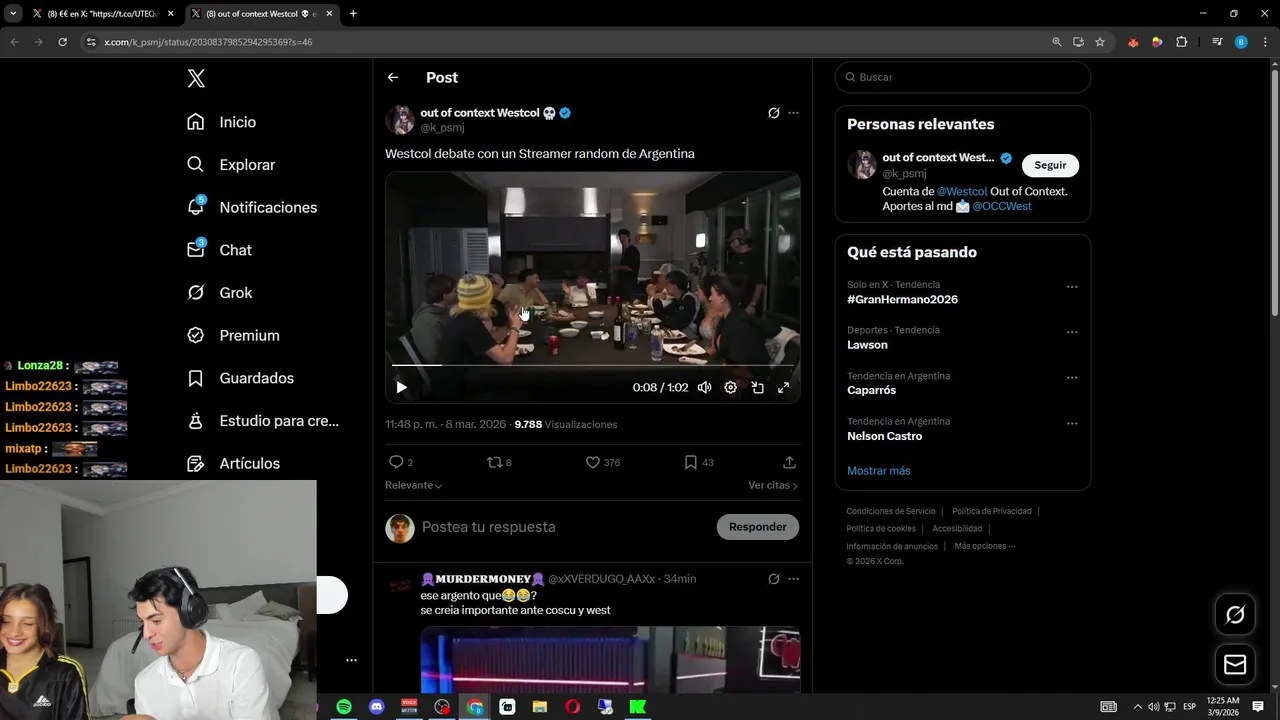Expand the Relevante sort dropdown

(413, 485)
